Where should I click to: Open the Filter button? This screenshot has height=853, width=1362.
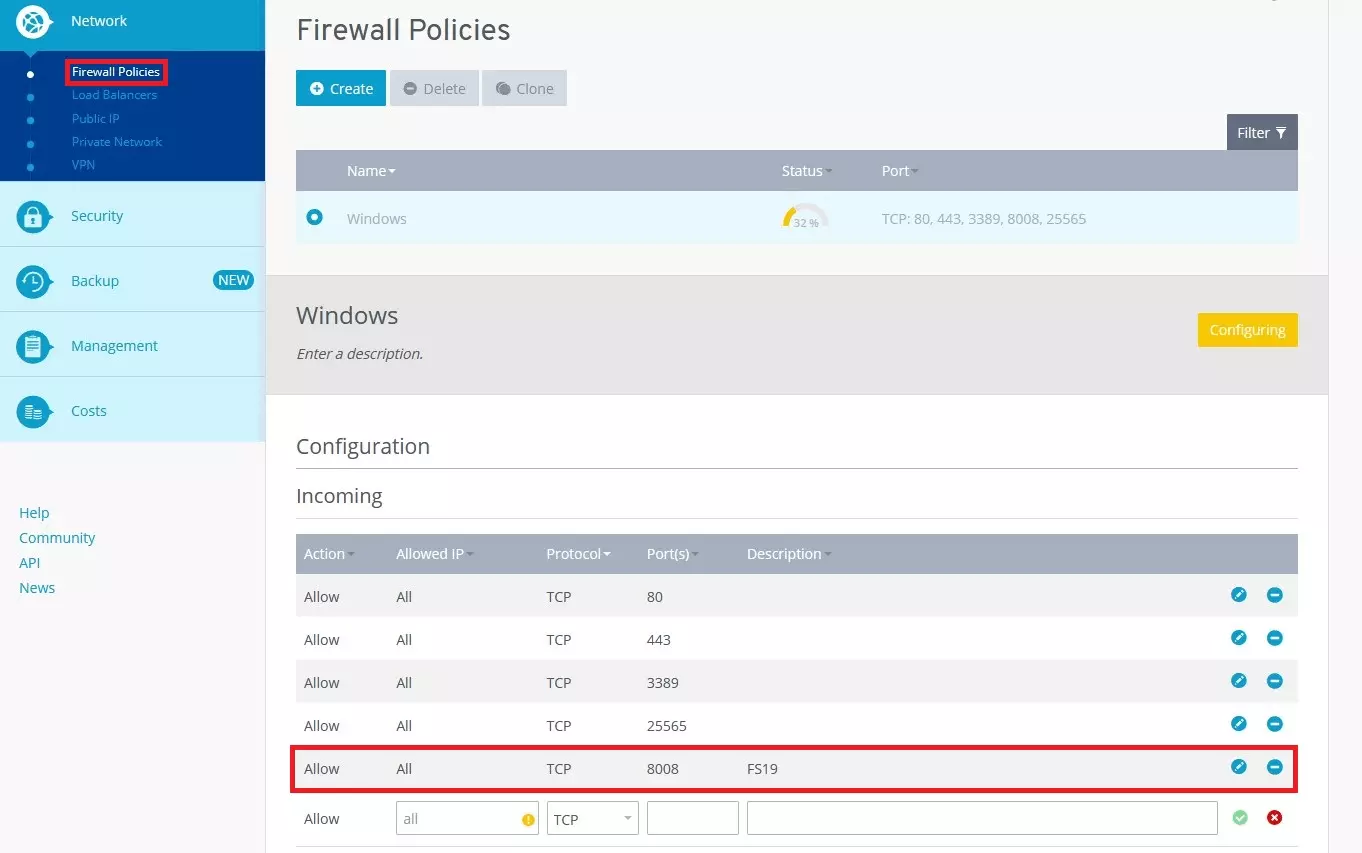(1261, 132)
